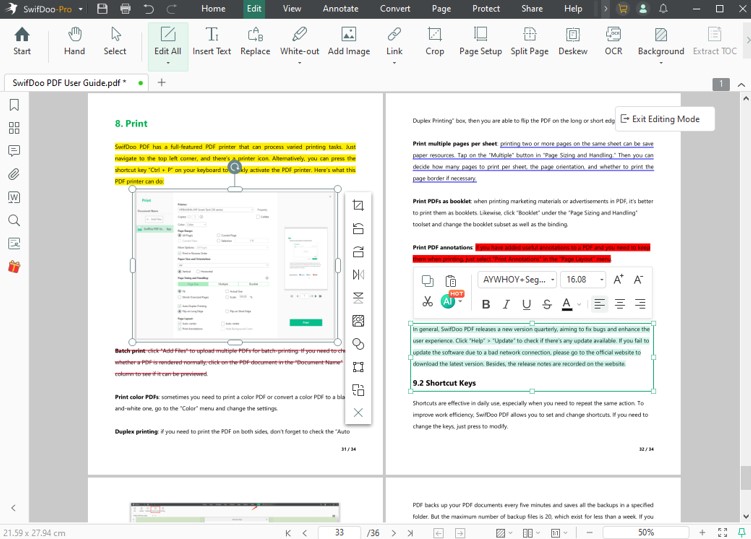Expand the SwifDoo-Pro application menu

(80, 9)
